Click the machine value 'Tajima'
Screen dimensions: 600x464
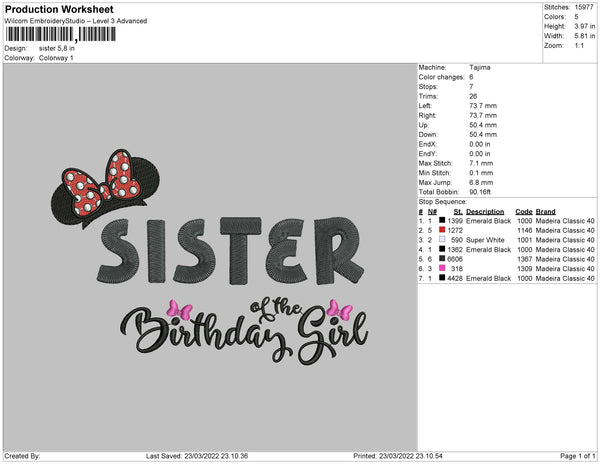(x=479, y=67)
